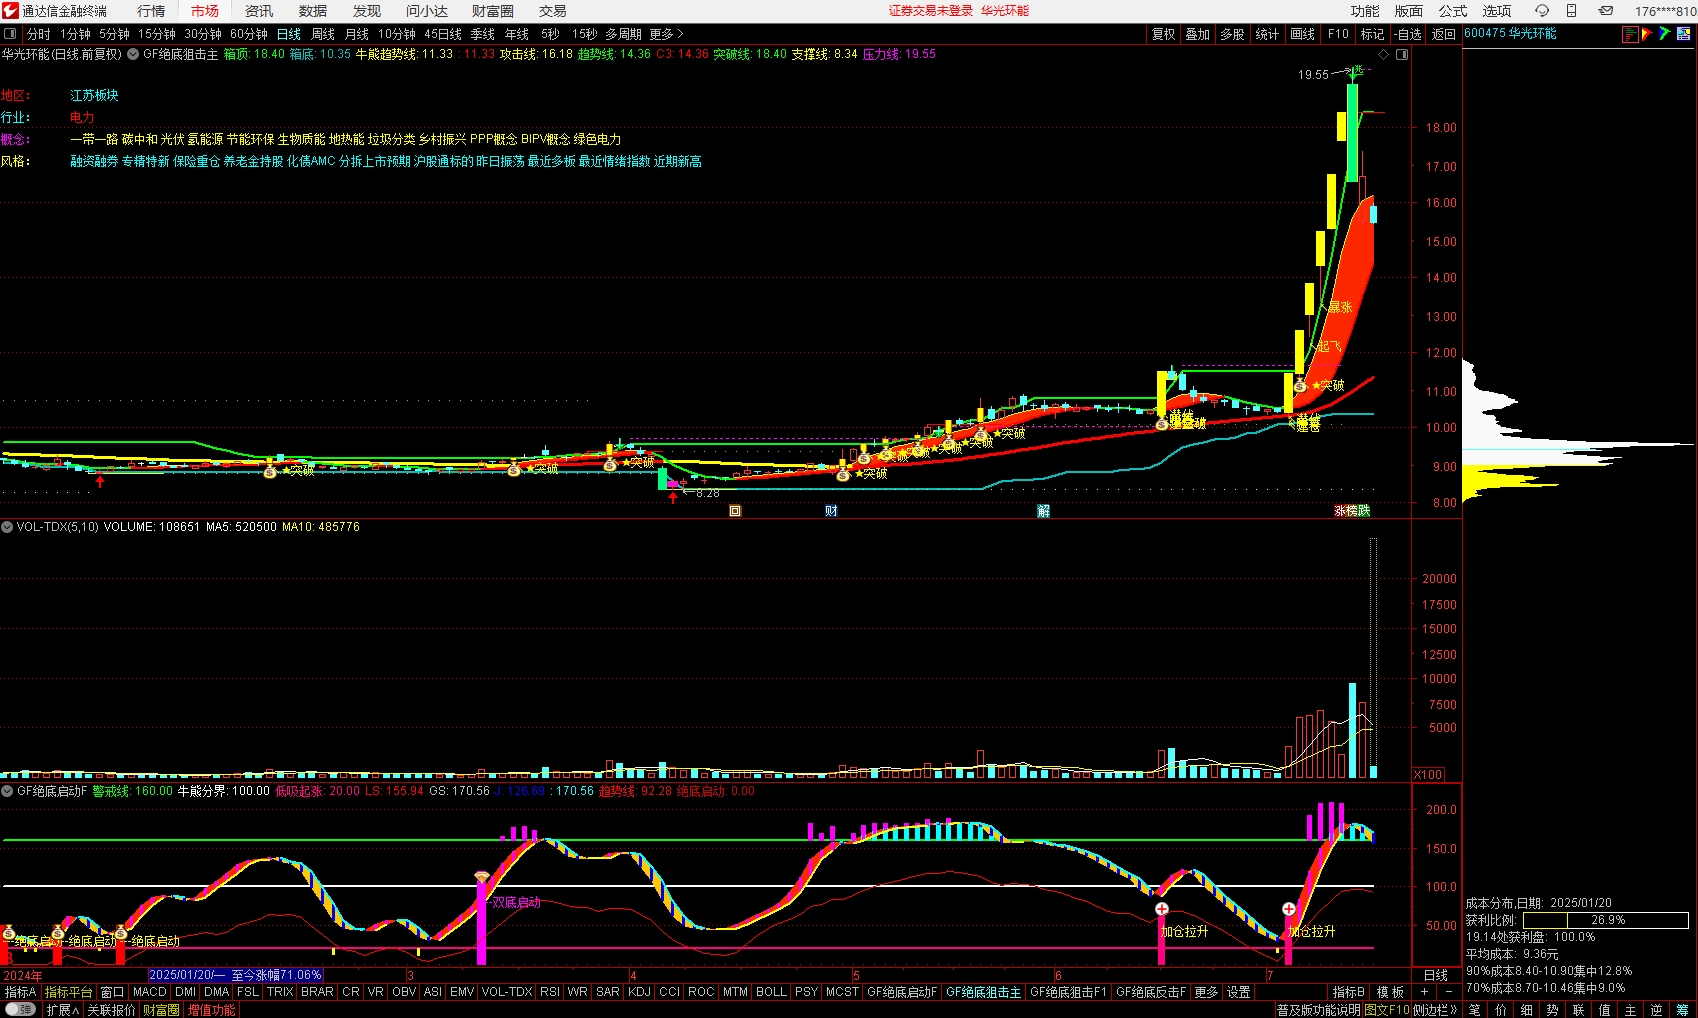Viewport: 1698px width, 1018px height.
Task: Click the red-yellow arrow icon beside the stock name
Action: pos(1647,34)
